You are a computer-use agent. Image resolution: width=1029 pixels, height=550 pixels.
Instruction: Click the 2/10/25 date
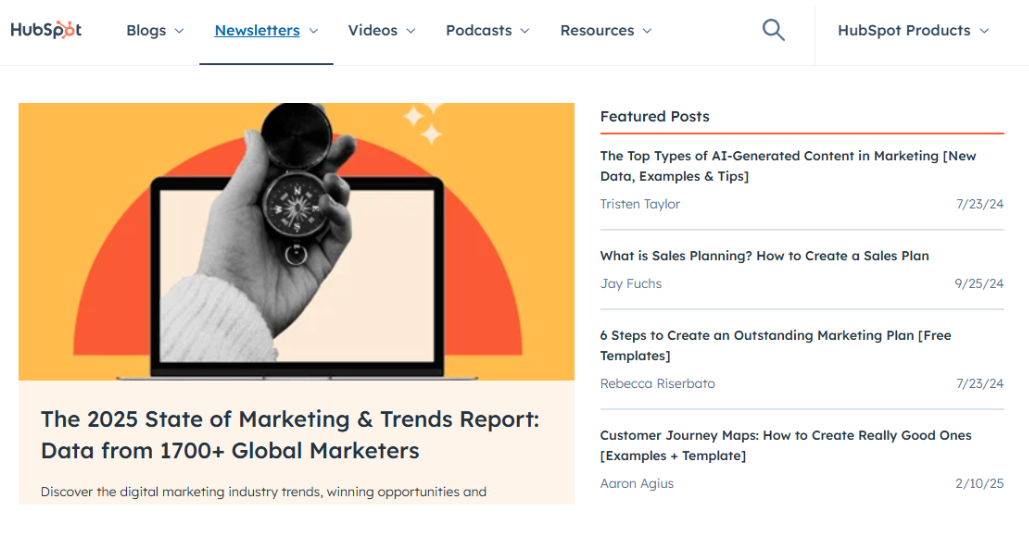point(979,484)
